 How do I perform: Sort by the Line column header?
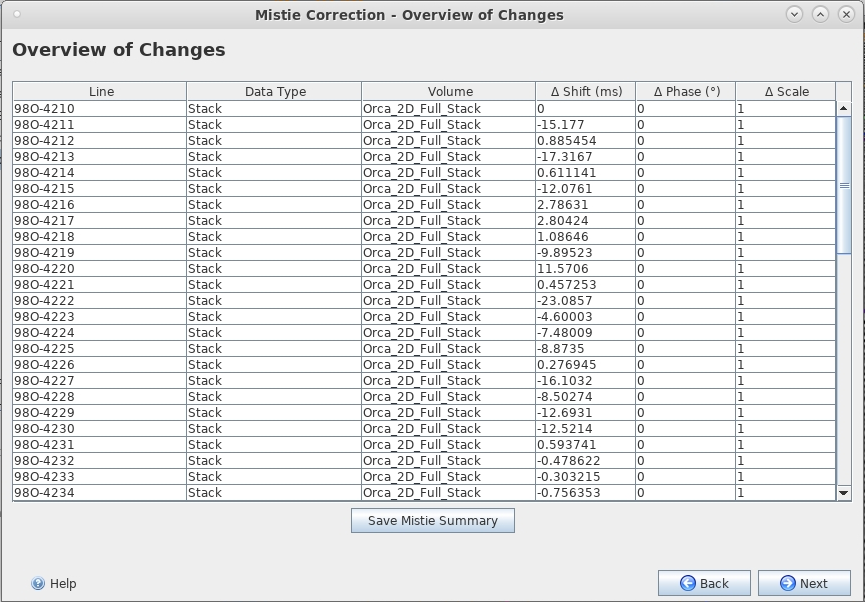(x=100, y=92)
